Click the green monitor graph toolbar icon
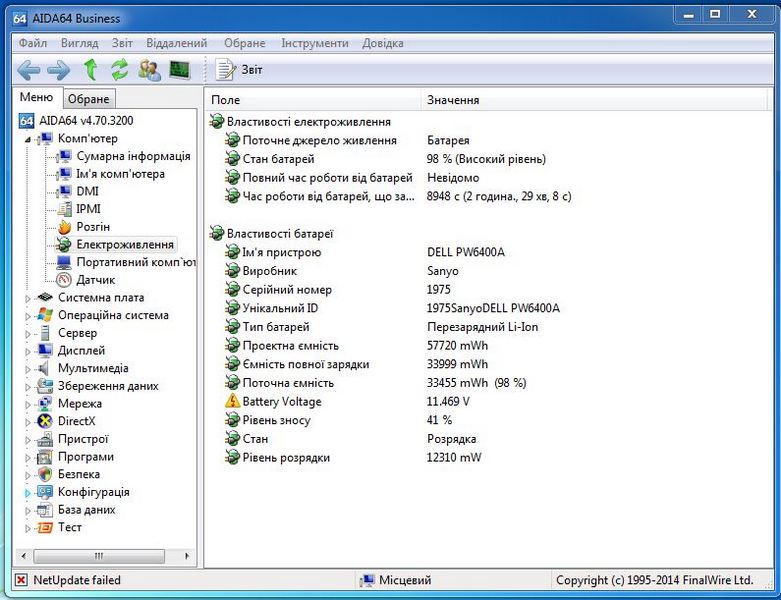Image resolution: width=781 pixels, height=600 pixels. (x=179, y=70)
